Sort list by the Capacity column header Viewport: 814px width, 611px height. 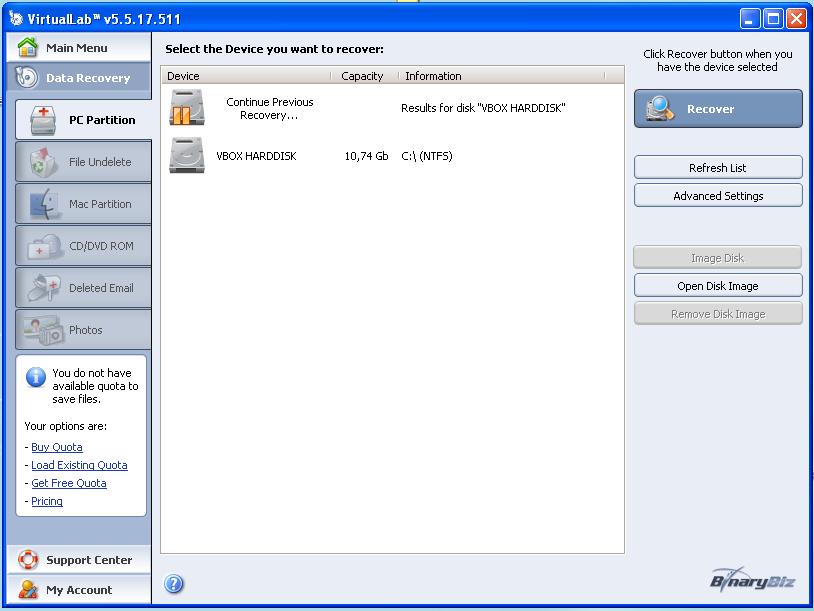[364, 76]
